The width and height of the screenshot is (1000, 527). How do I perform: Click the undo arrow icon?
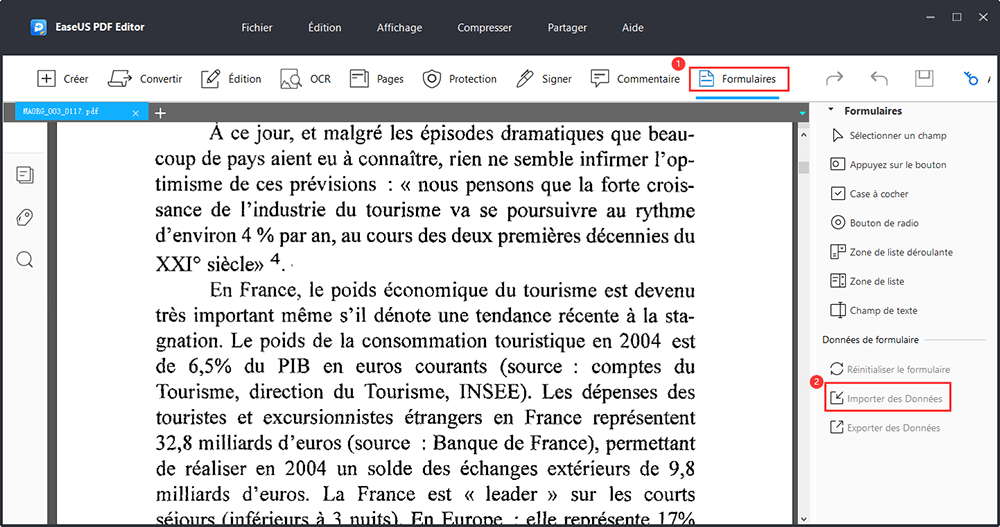tap(879, 78)
